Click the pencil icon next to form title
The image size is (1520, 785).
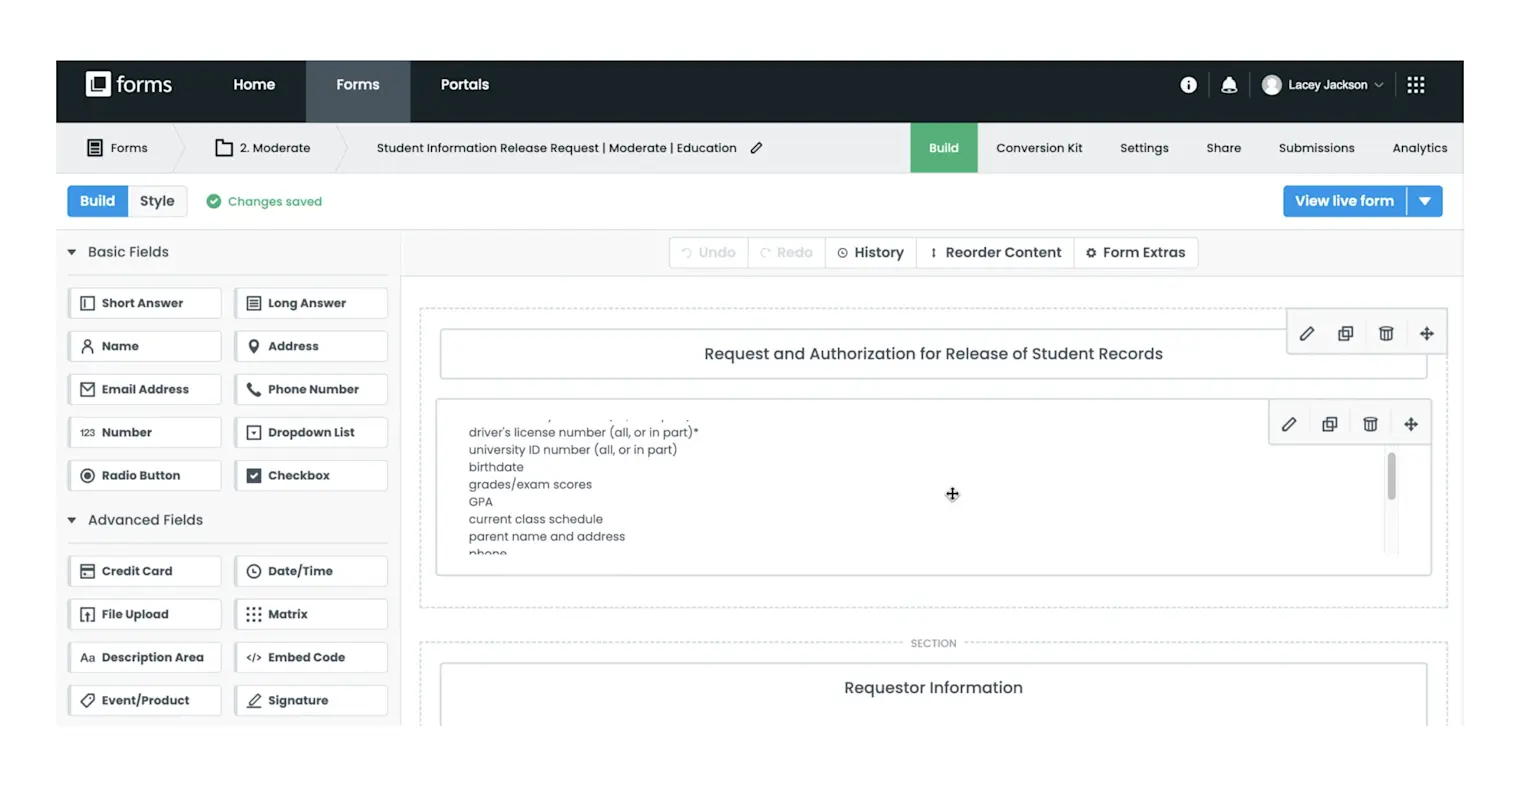point(756,148)
